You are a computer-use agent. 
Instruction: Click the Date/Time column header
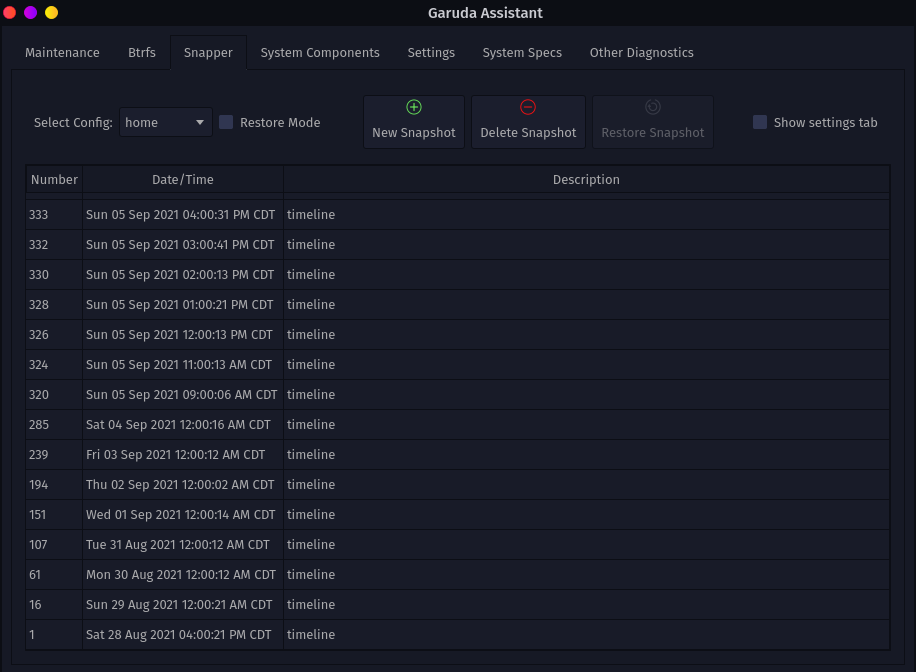click(x=183, y=180)
